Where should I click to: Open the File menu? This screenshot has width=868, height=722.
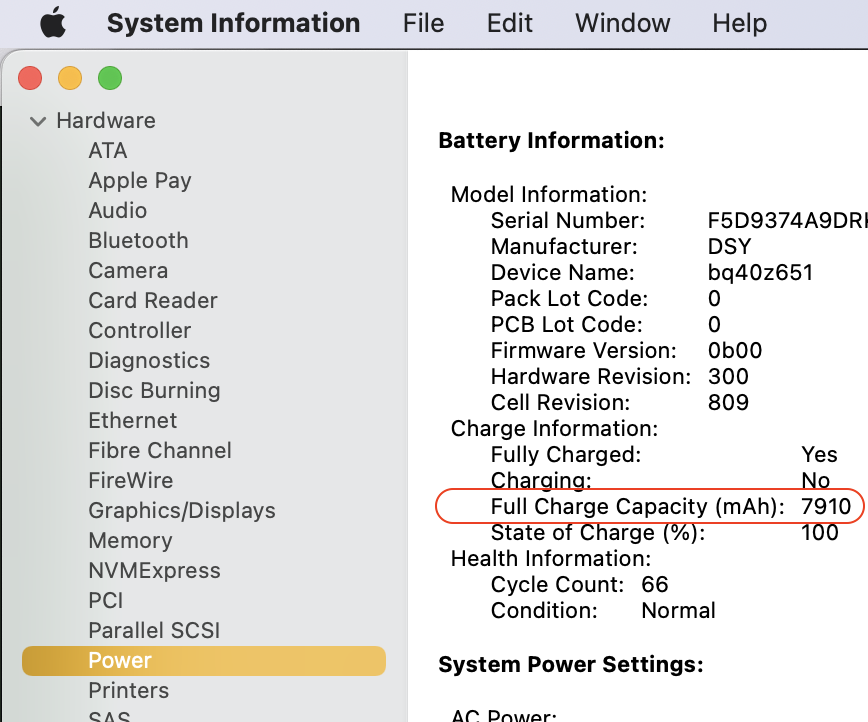click(423, 23)
